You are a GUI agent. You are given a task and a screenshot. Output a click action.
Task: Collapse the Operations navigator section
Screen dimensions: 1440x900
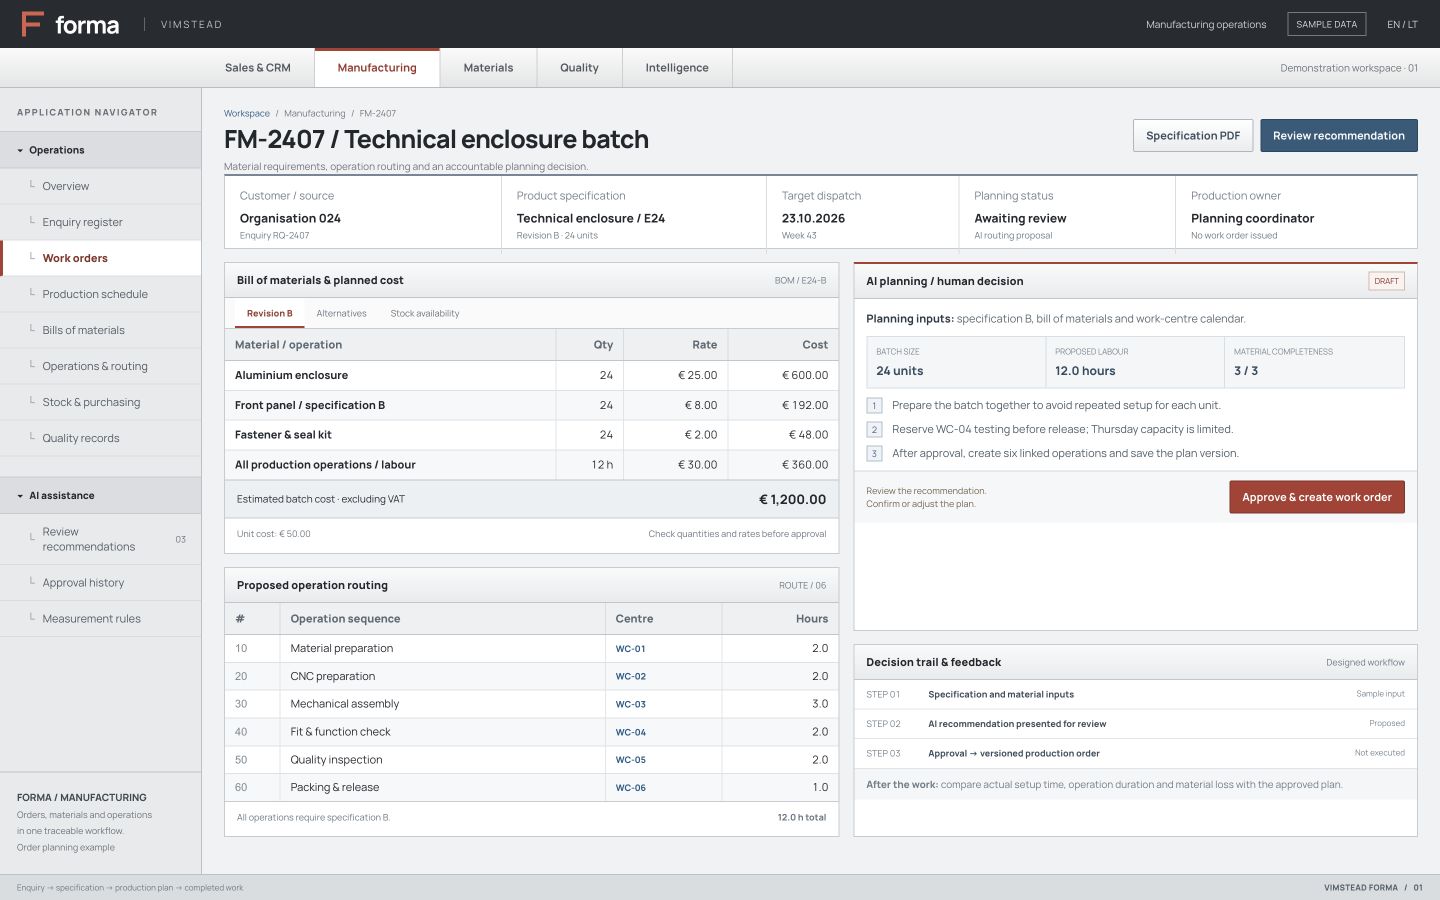pyautogui.click(x=100, y=150)
